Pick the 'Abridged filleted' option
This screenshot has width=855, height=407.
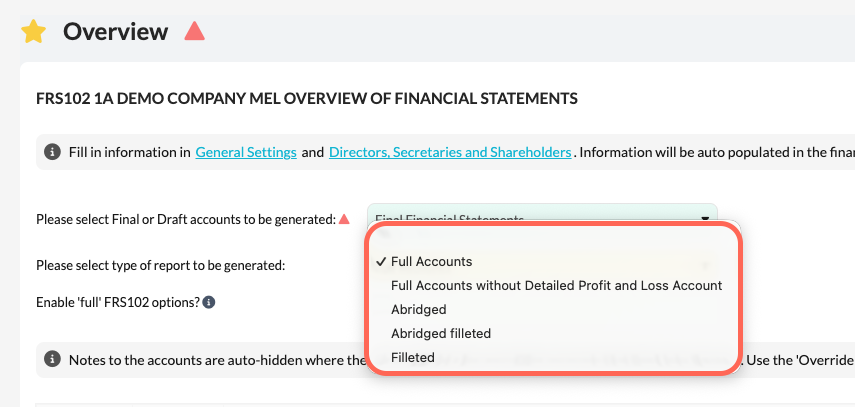(x=440, y=333)
